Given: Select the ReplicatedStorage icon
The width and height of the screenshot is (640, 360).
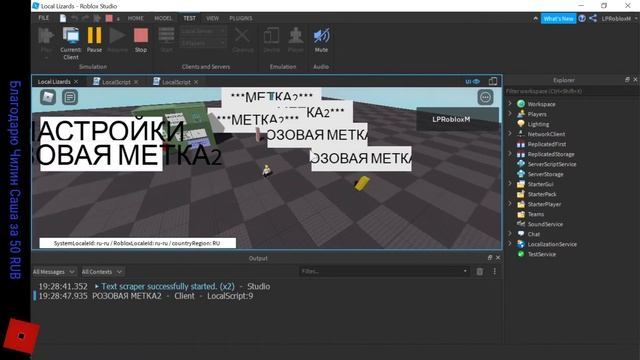Looking at the screenshot, I should pyautogui.click(x=521, y=154).
